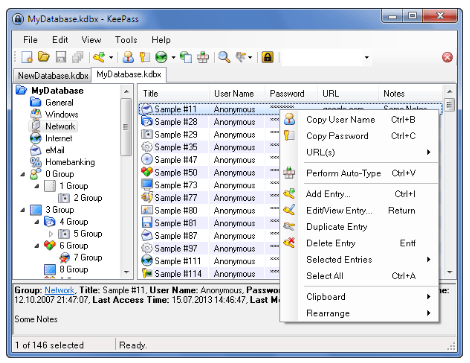Click the Copy Password toolbar icon
This screenshot has width=470, height=363.
point(145,57)
